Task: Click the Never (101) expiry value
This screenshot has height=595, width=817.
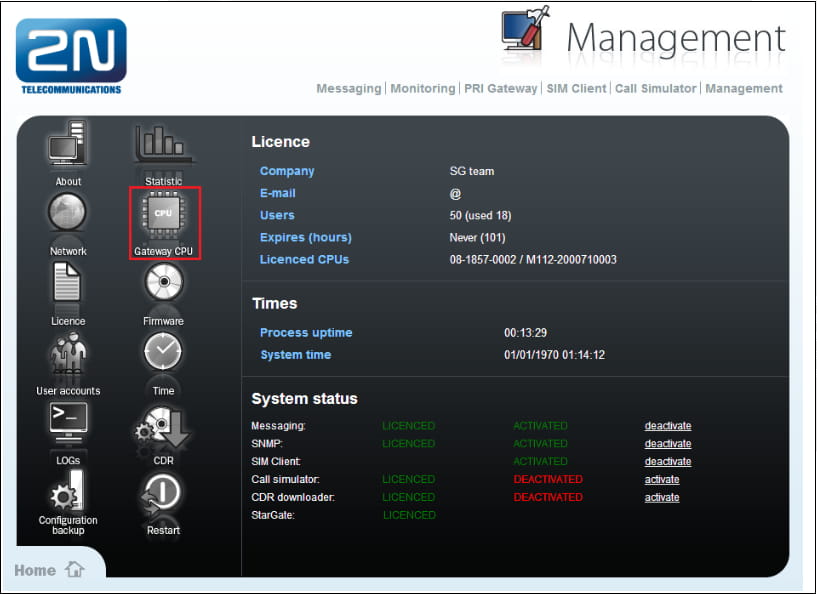Action: pyautogui.click(x=477, y=238)
